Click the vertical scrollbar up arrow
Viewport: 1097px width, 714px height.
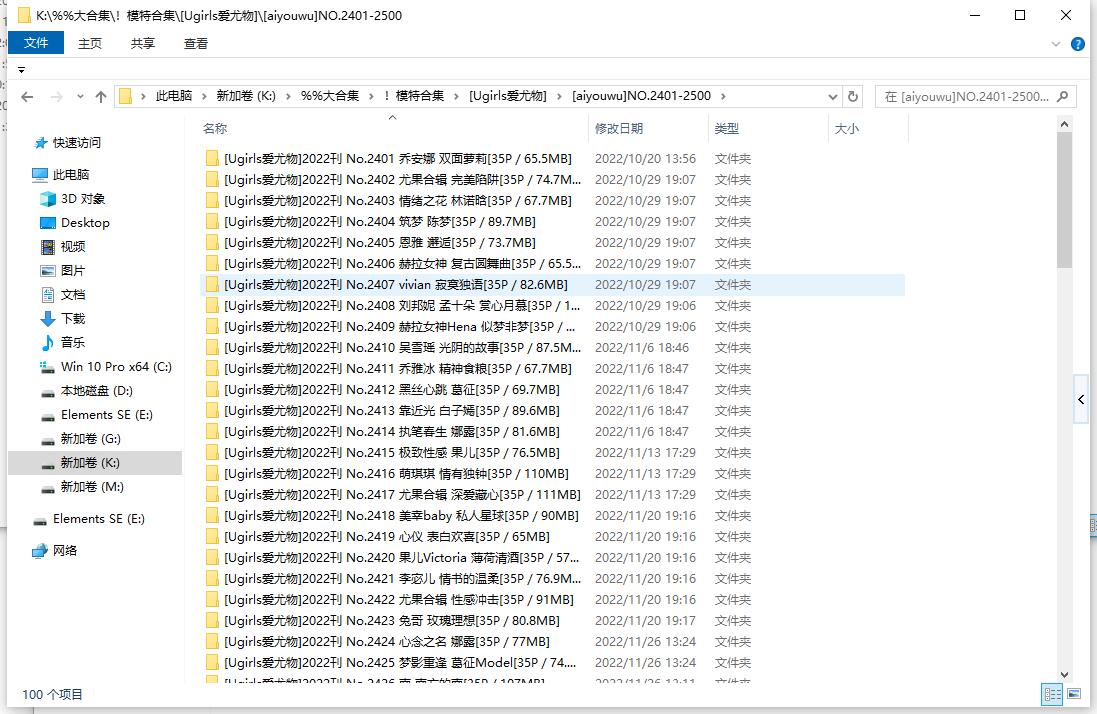(1065, 124)
